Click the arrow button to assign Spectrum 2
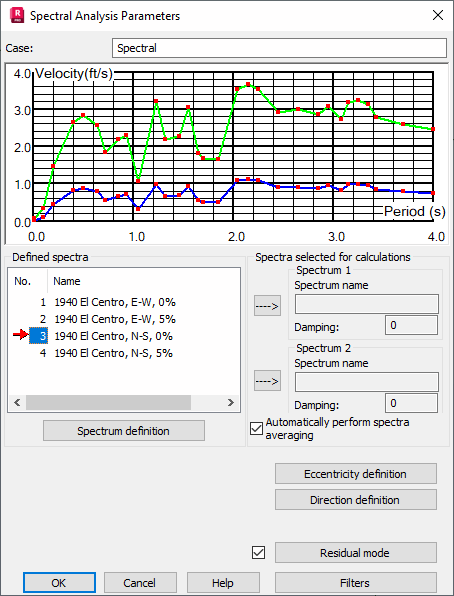454x596 pixels. point(267,381)
